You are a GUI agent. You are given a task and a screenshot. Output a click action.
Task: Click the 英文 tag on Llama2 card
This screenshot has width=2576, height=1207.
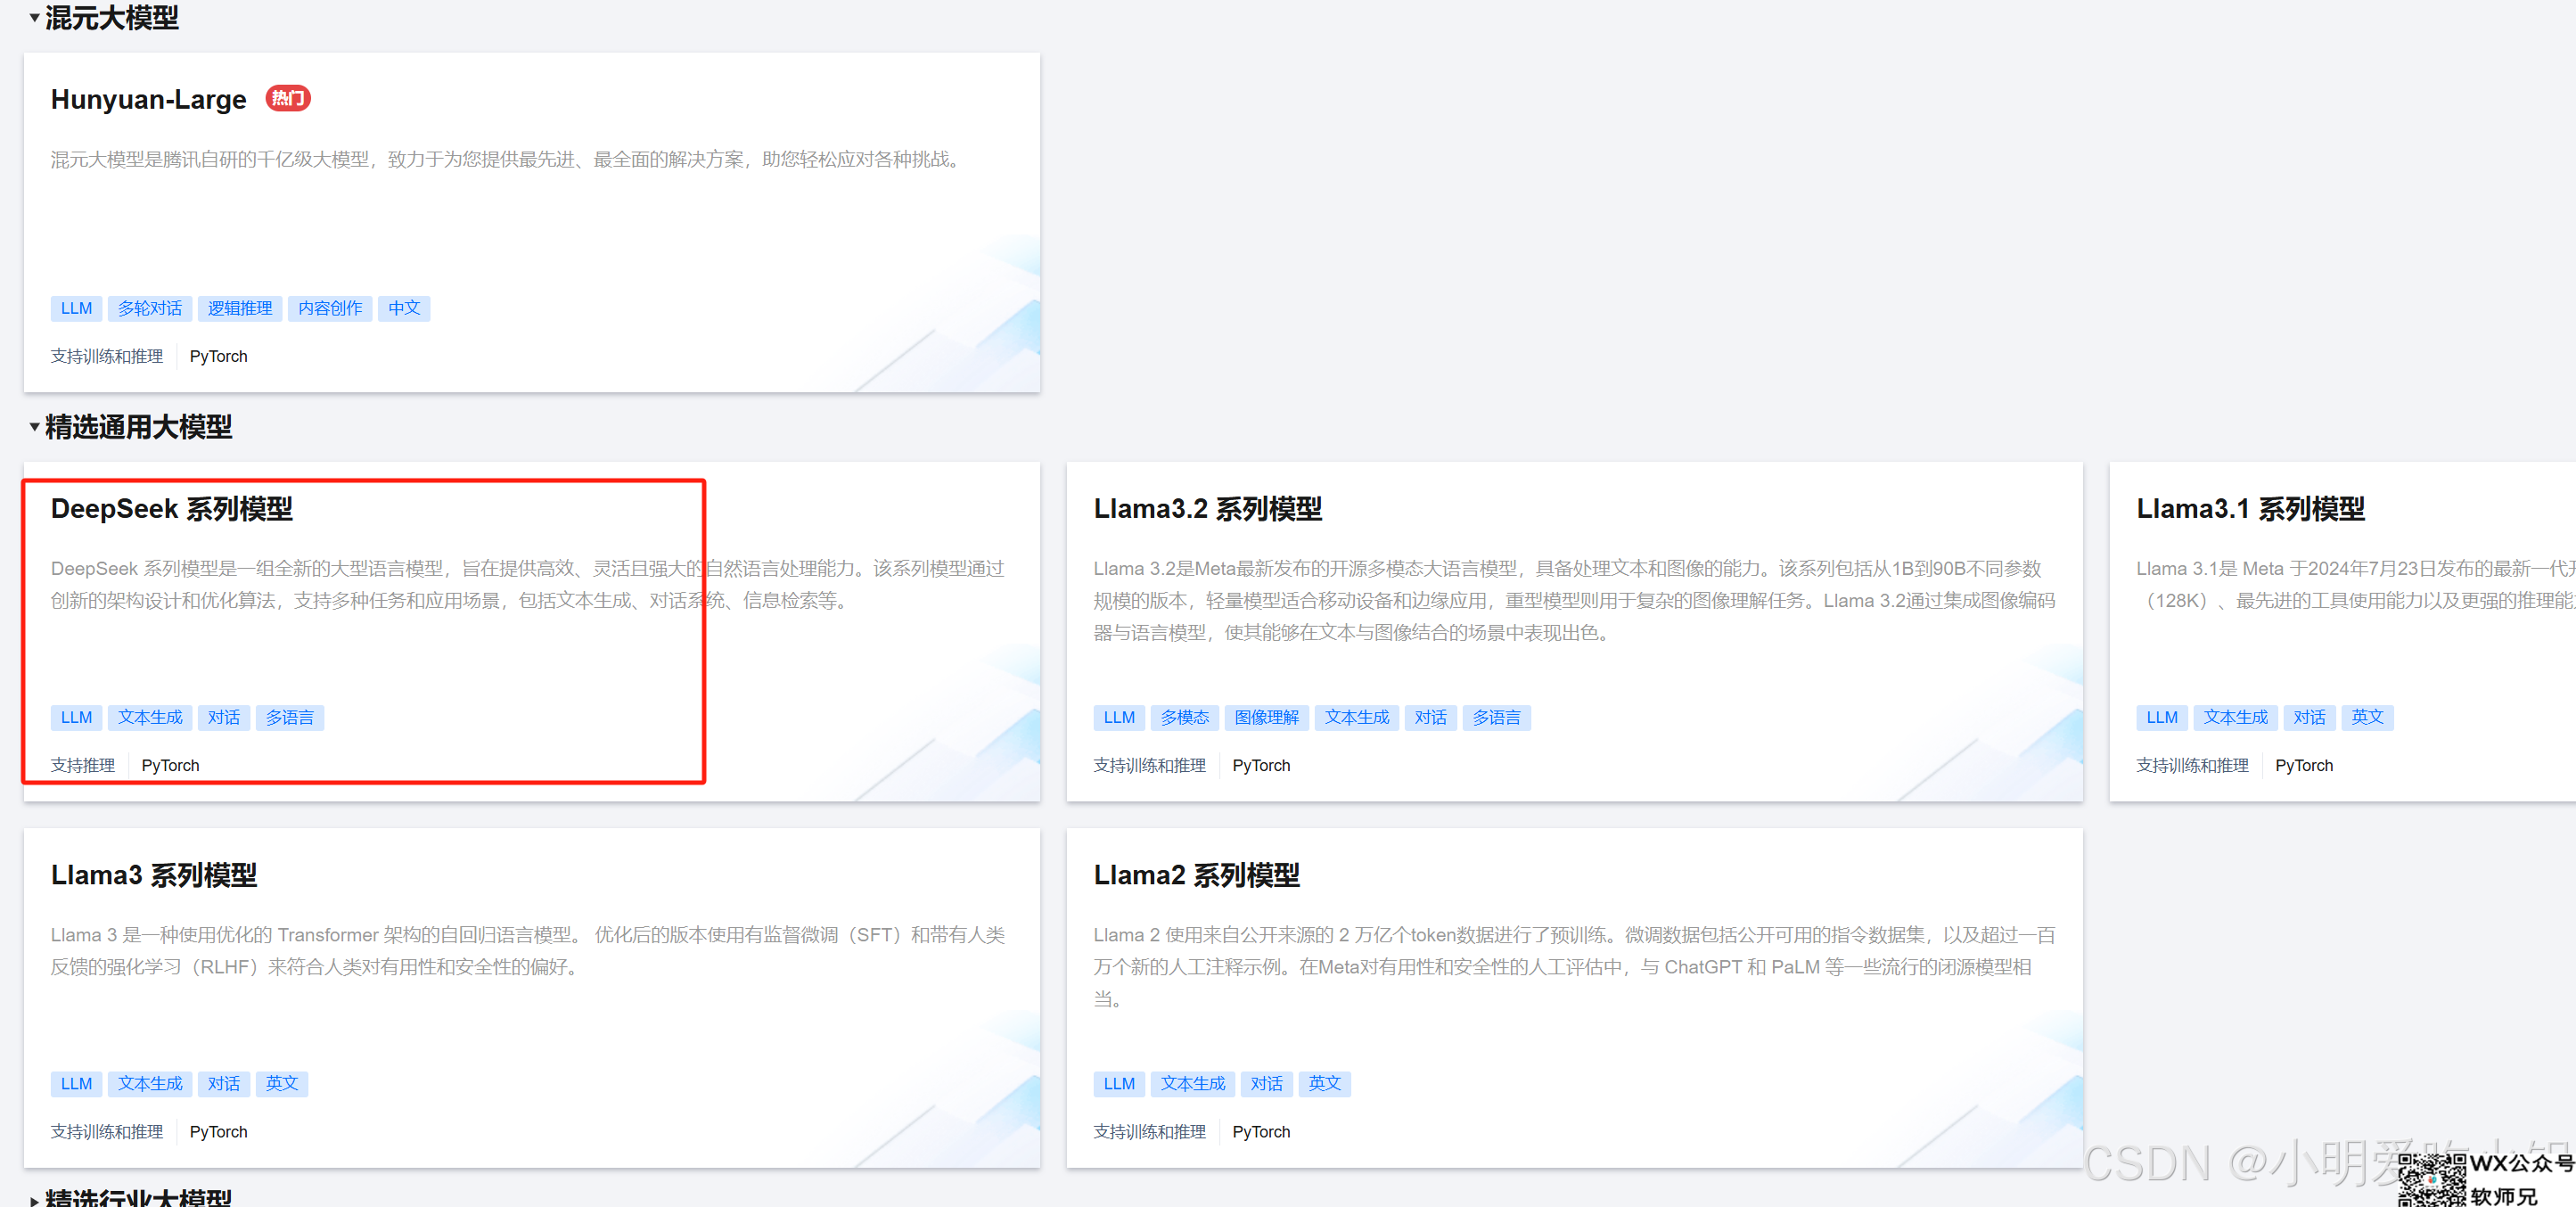[1325, 1083]
